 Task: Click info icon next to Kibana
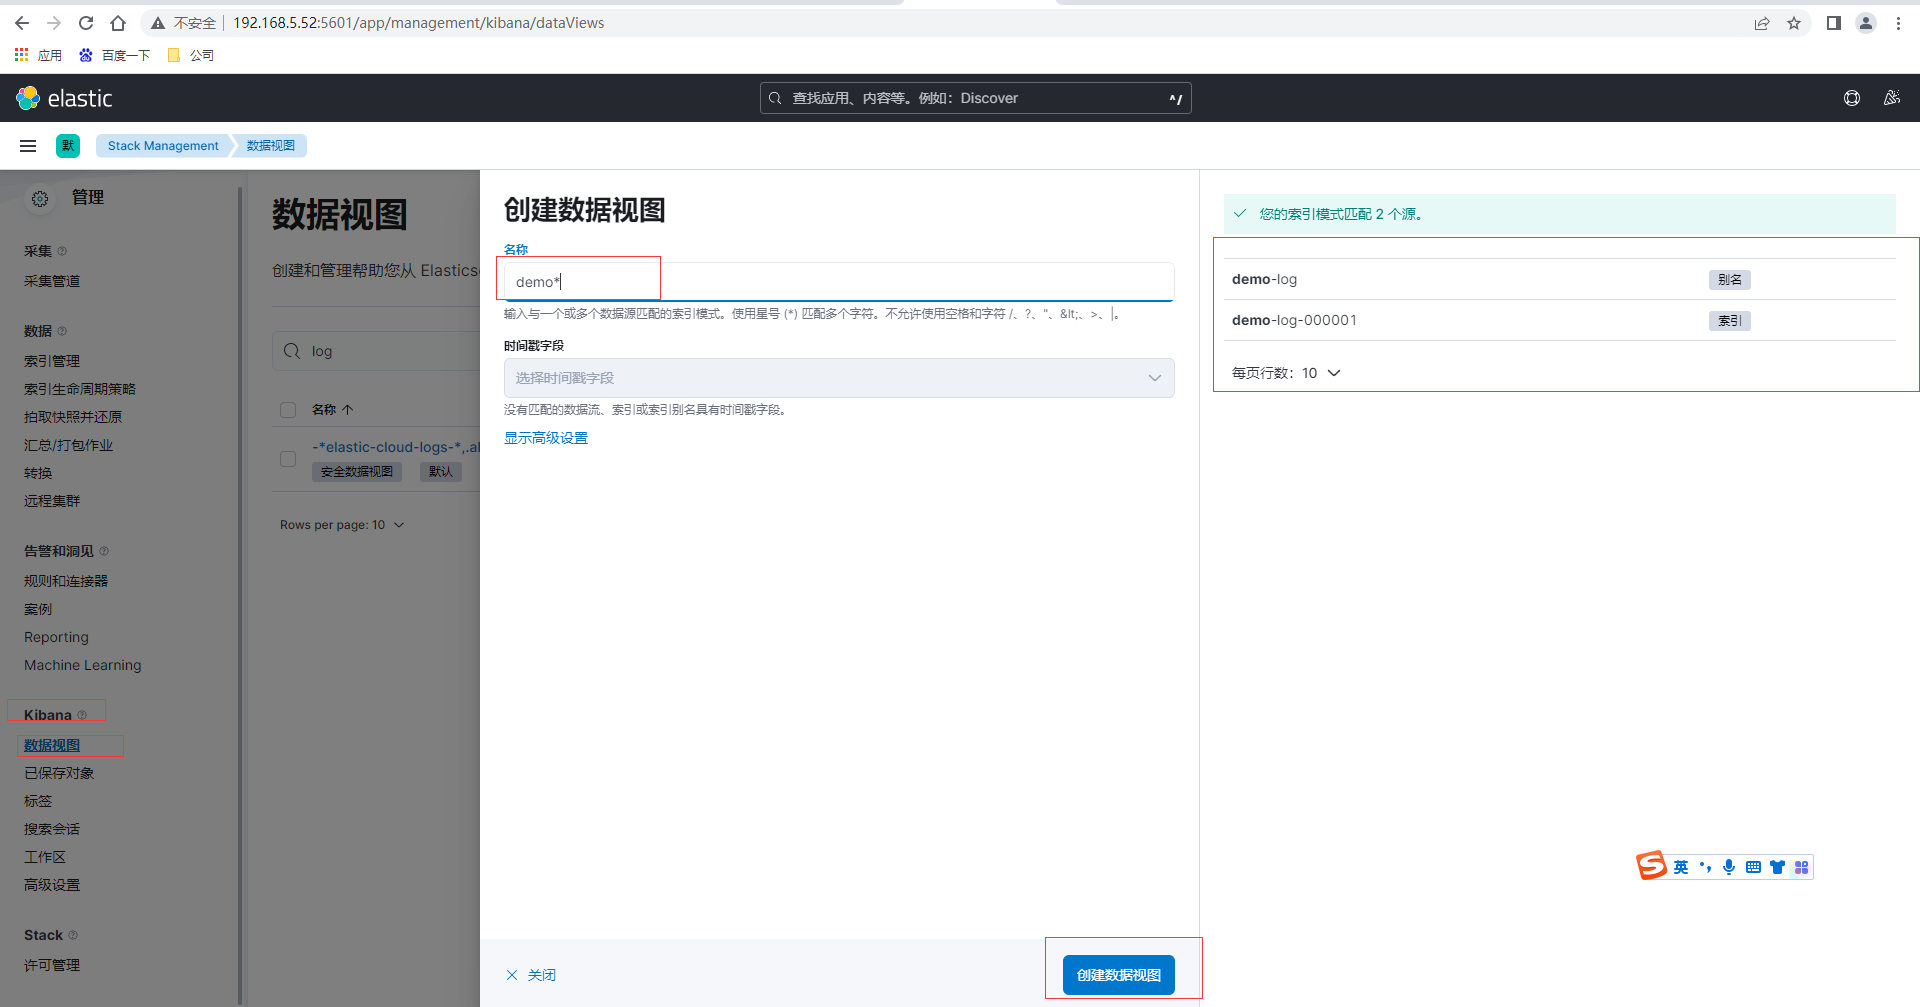point(82,715)
